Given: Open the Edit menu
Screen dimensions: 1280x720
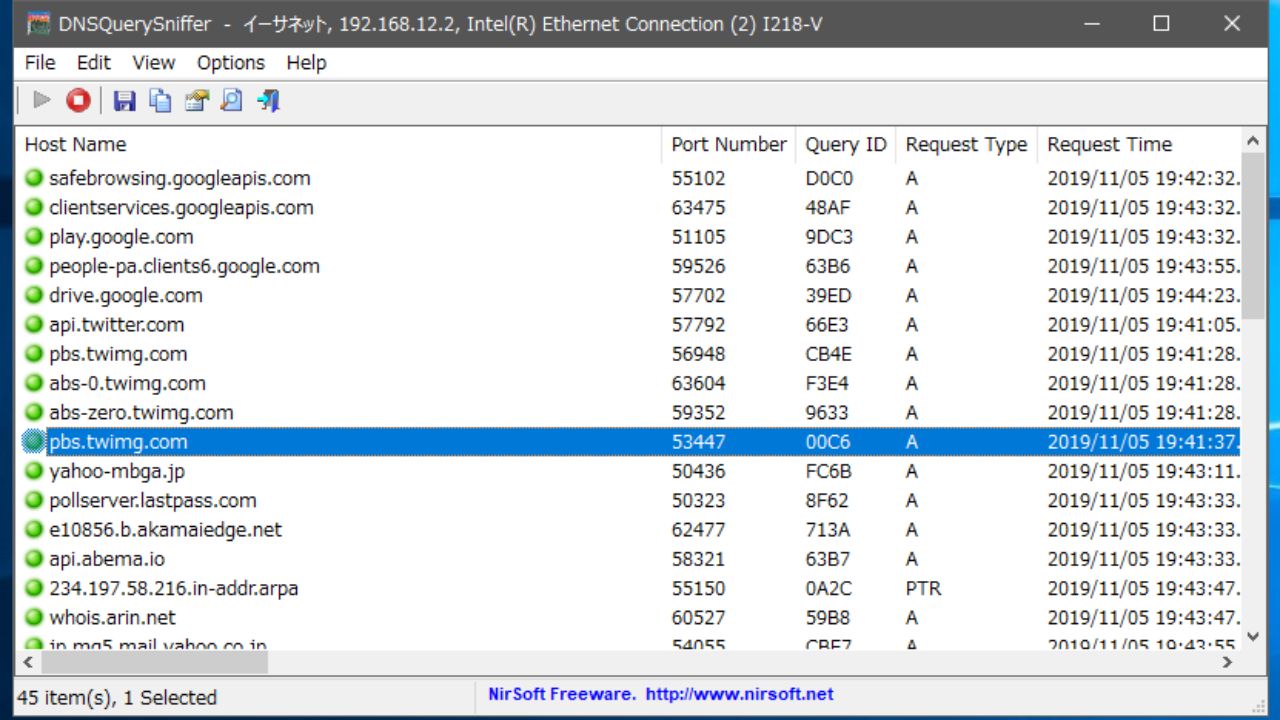Looking at the screenshot, I should 94,63.
